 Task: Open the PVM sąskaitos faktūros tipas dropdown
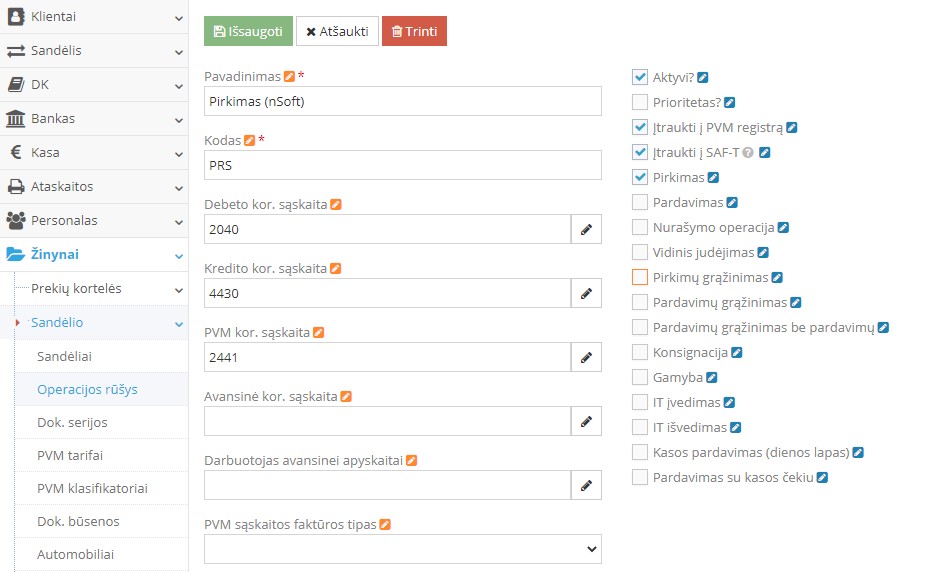point(402,549)
